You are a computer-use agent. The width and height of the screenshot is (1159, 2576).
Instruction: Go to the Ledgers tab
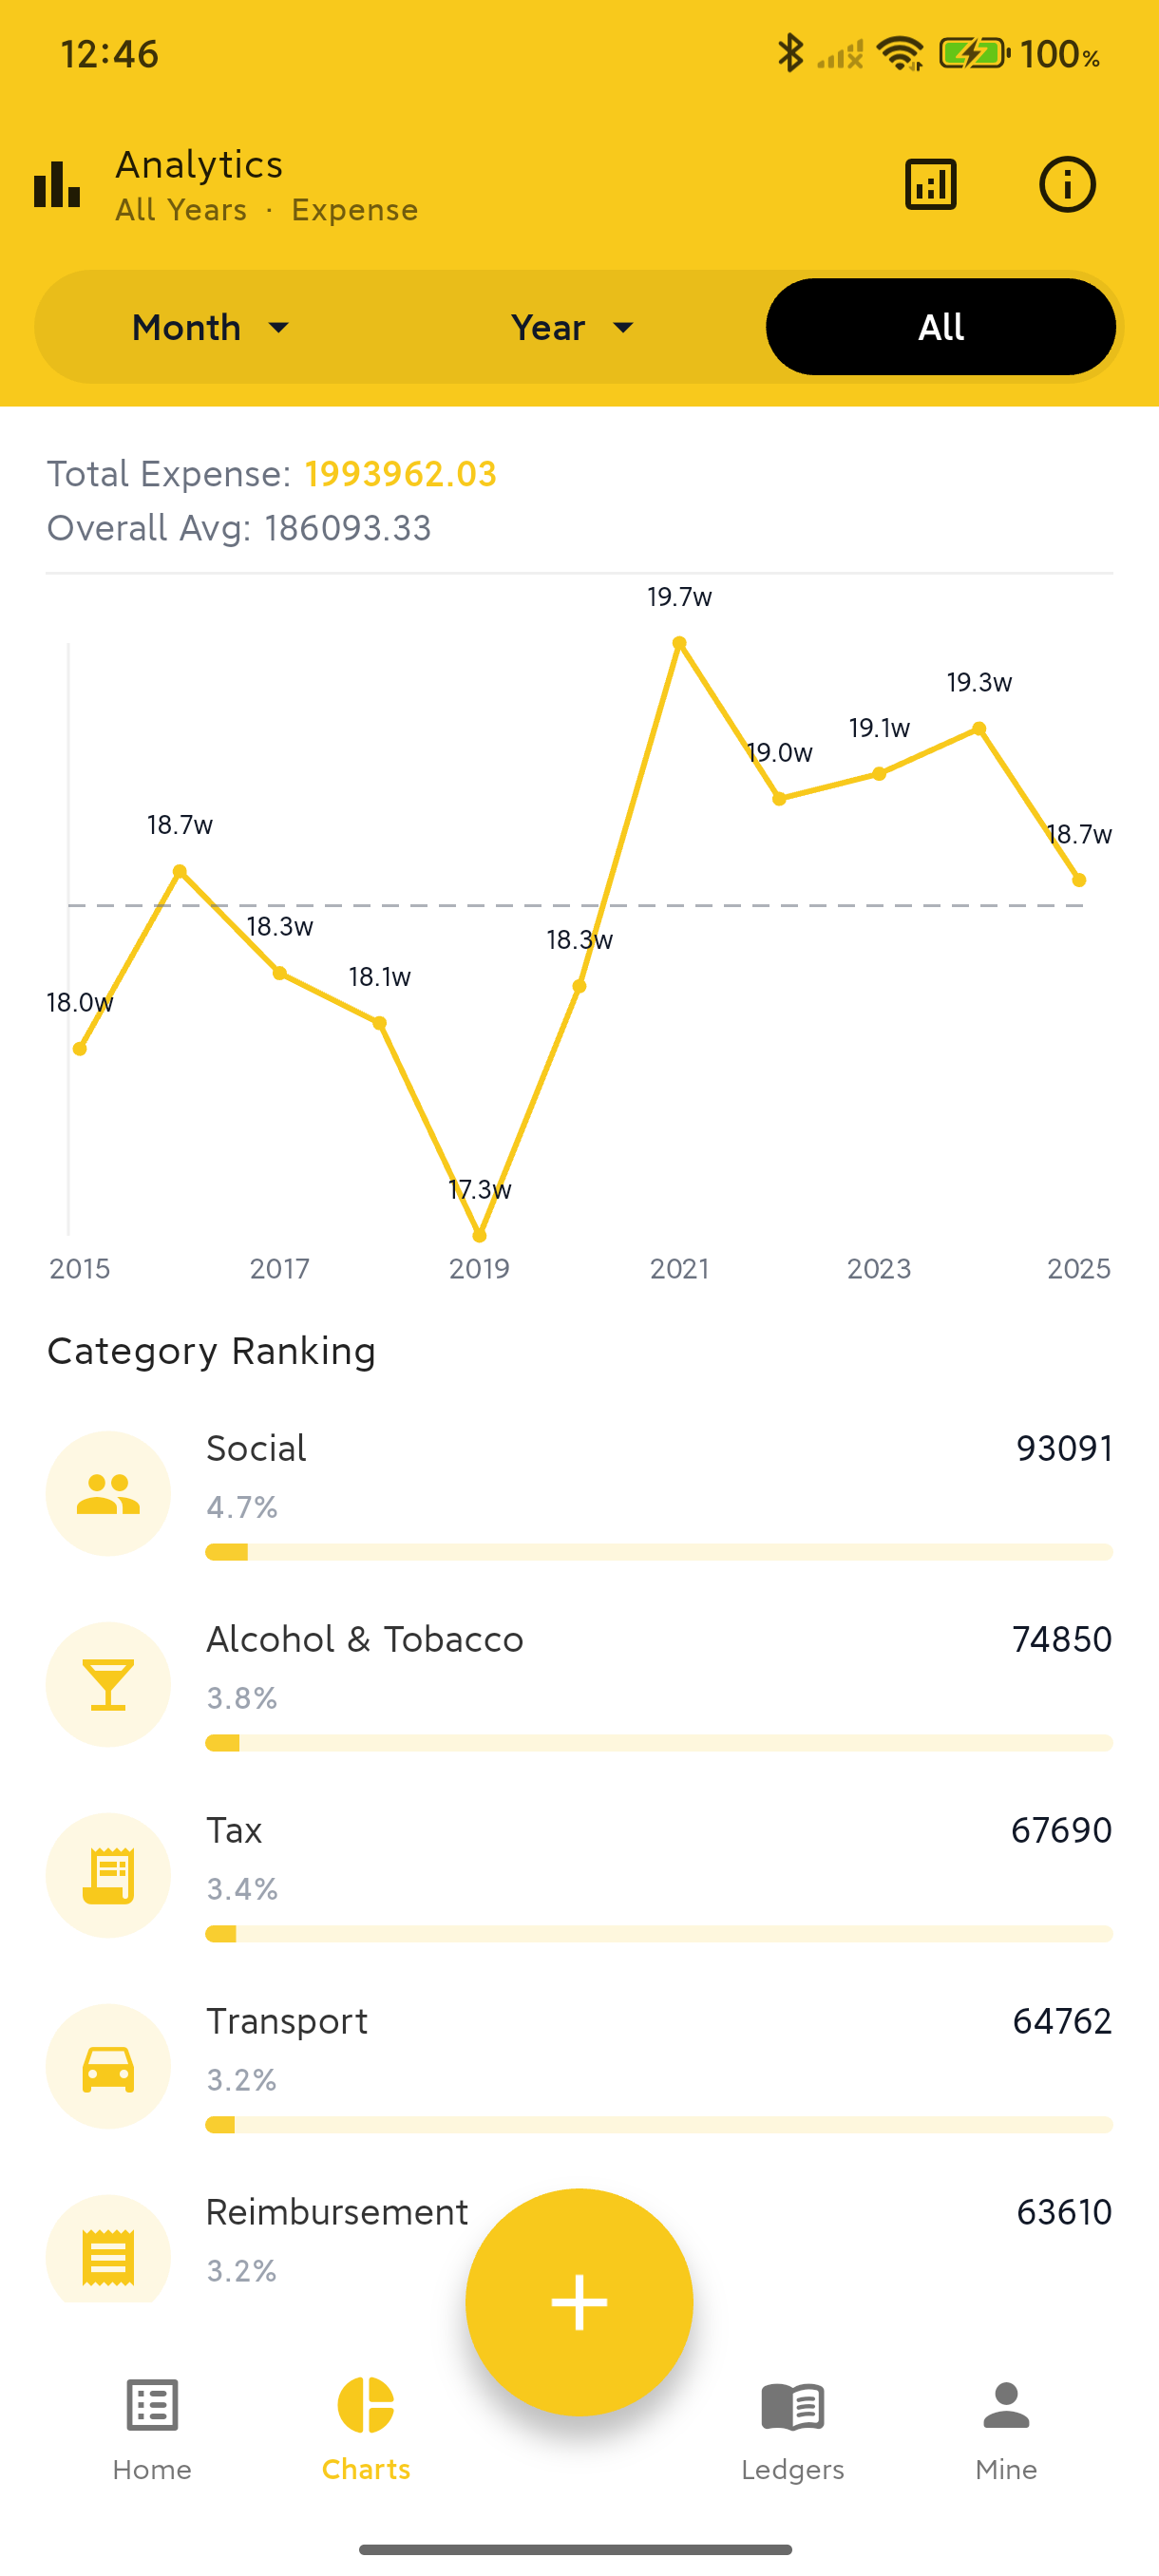pyautogui.click(x=792, y=2428)
